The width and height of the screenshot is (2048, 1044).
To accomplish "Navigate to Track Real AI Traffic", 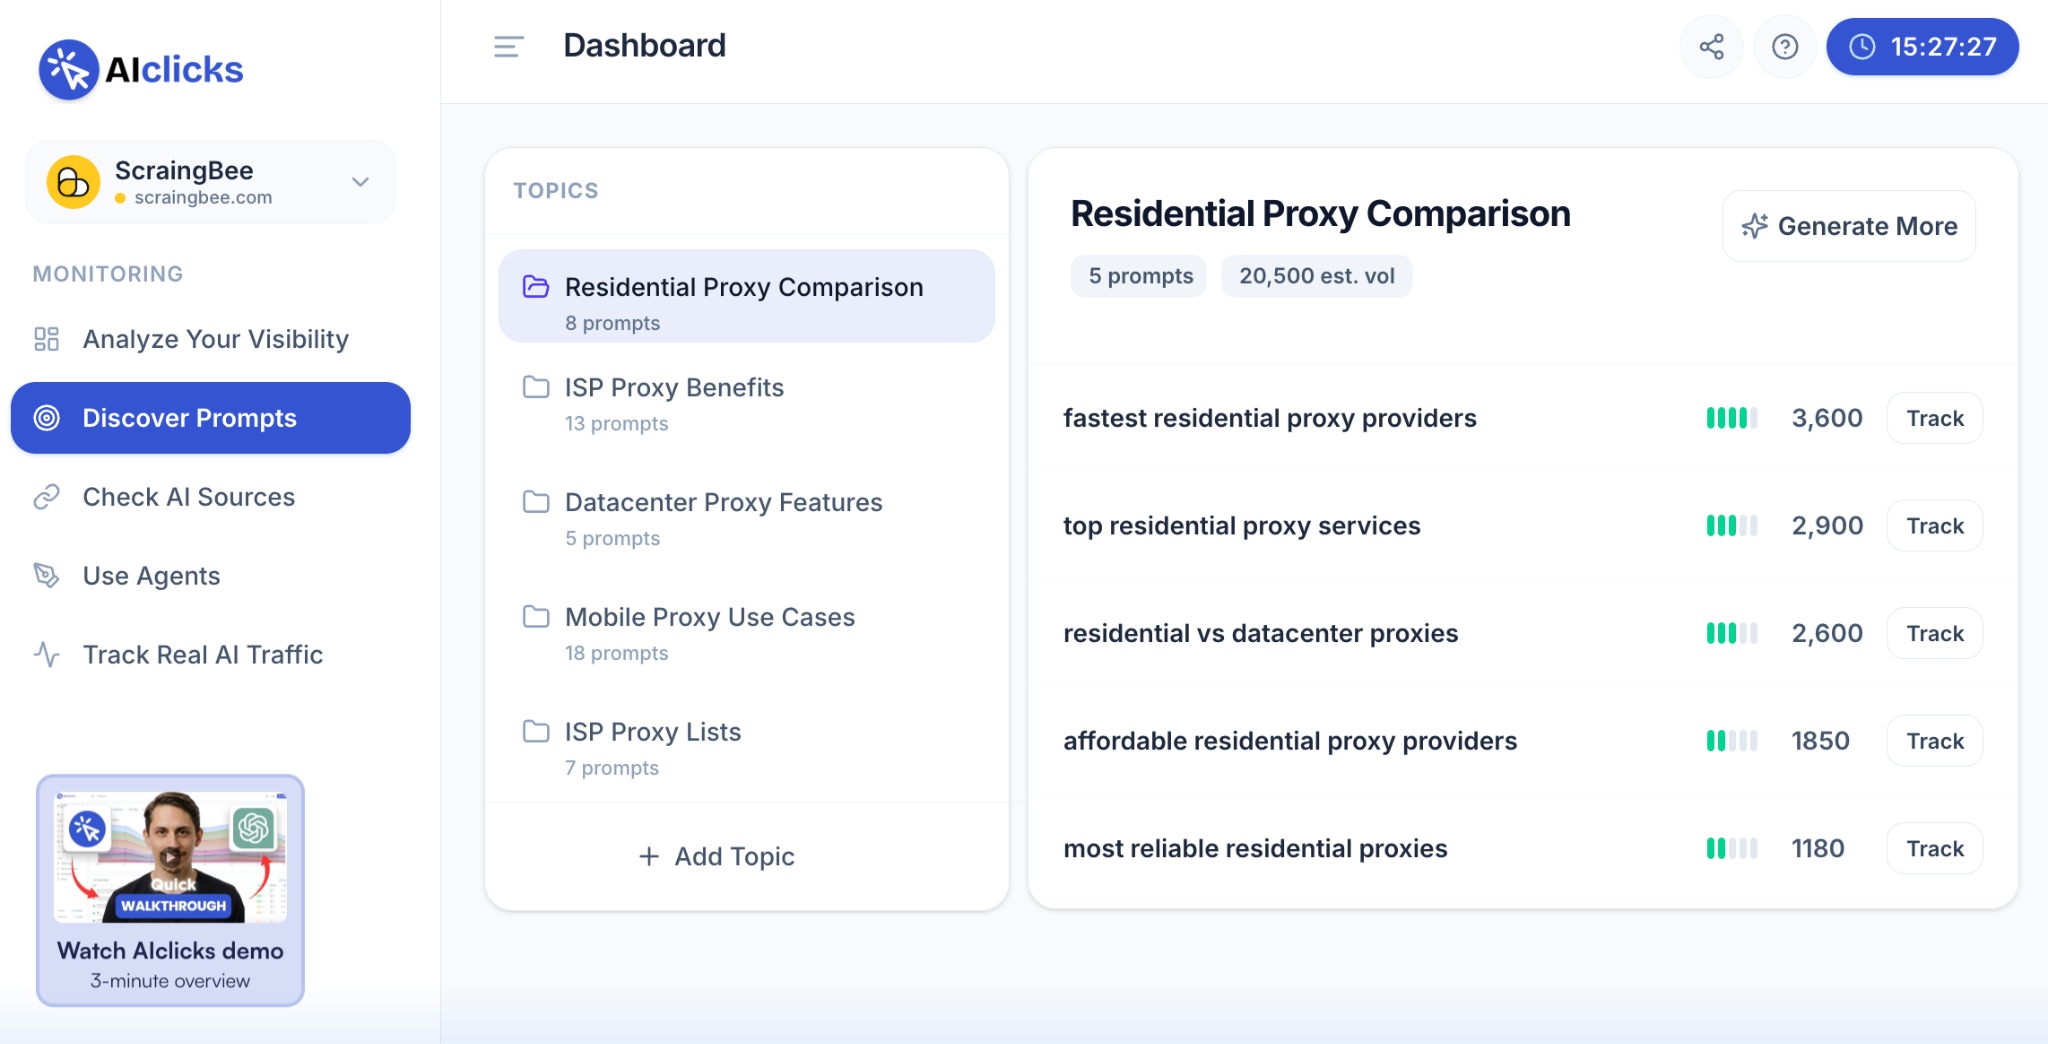I will click(x=202, y=655).
